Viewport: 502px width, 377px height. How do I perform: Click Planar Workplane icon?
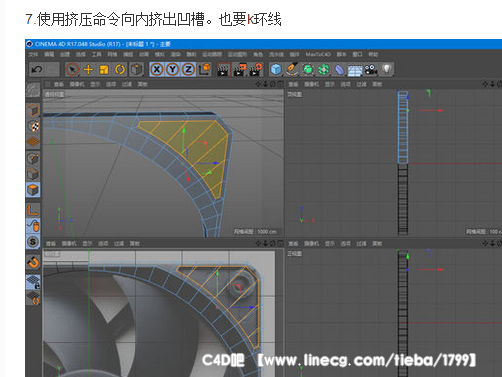[33, 298]
